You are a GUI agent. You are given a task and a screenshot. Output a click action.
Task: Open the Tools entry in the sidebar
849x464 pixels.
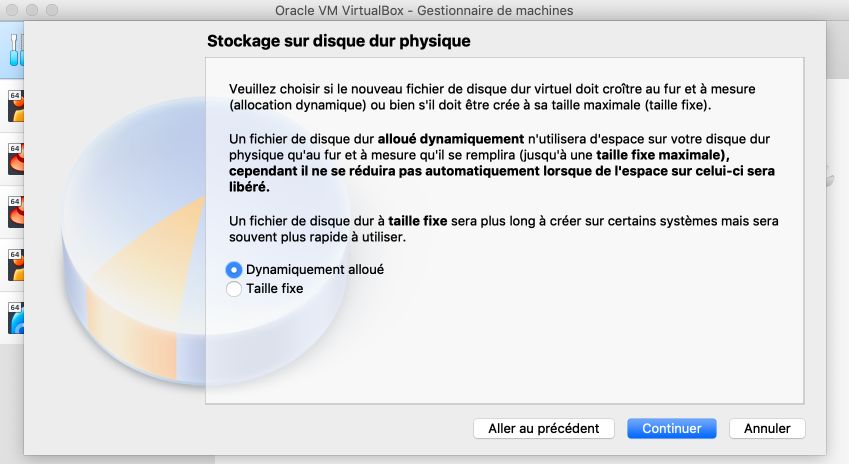tap(16, 50)
